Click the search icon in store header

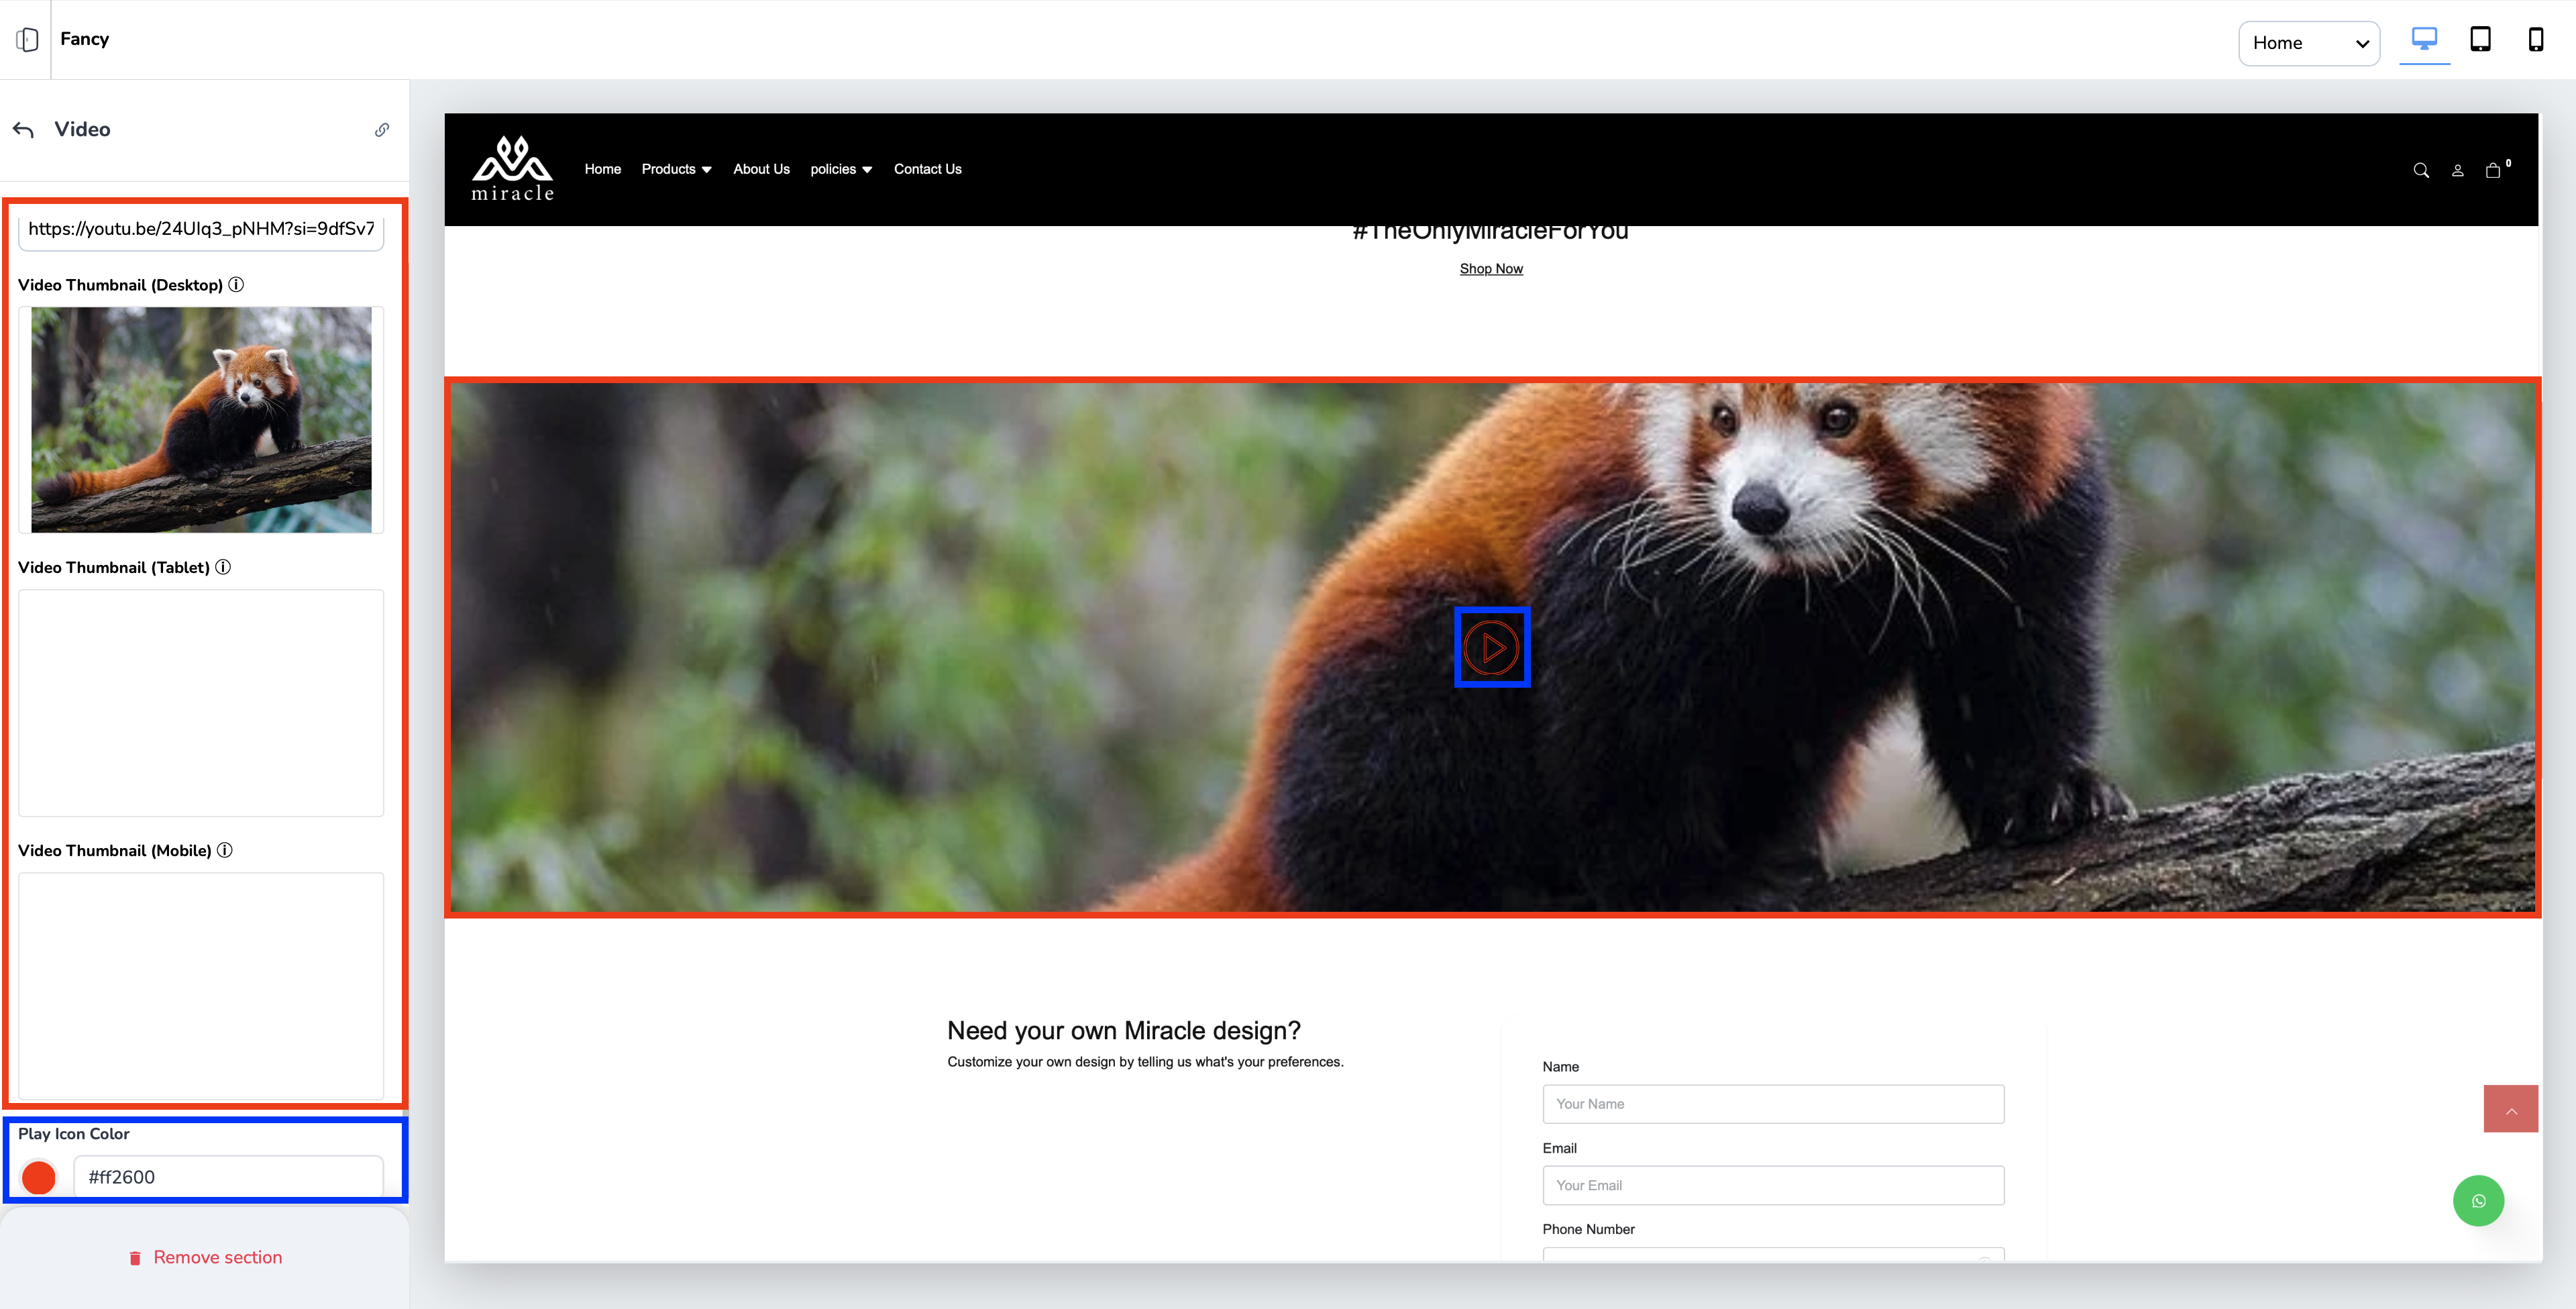[x=2421, y=170]
